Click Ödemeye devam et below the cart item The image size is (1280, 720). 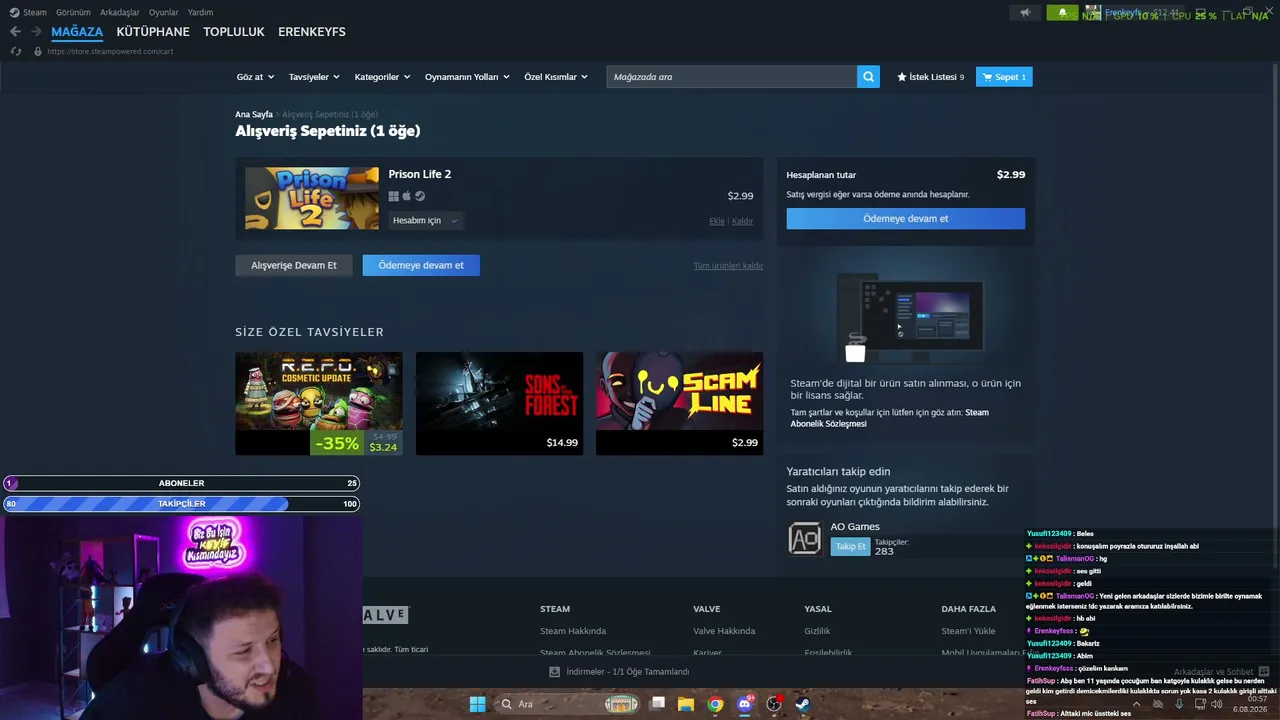click(421, 265)
